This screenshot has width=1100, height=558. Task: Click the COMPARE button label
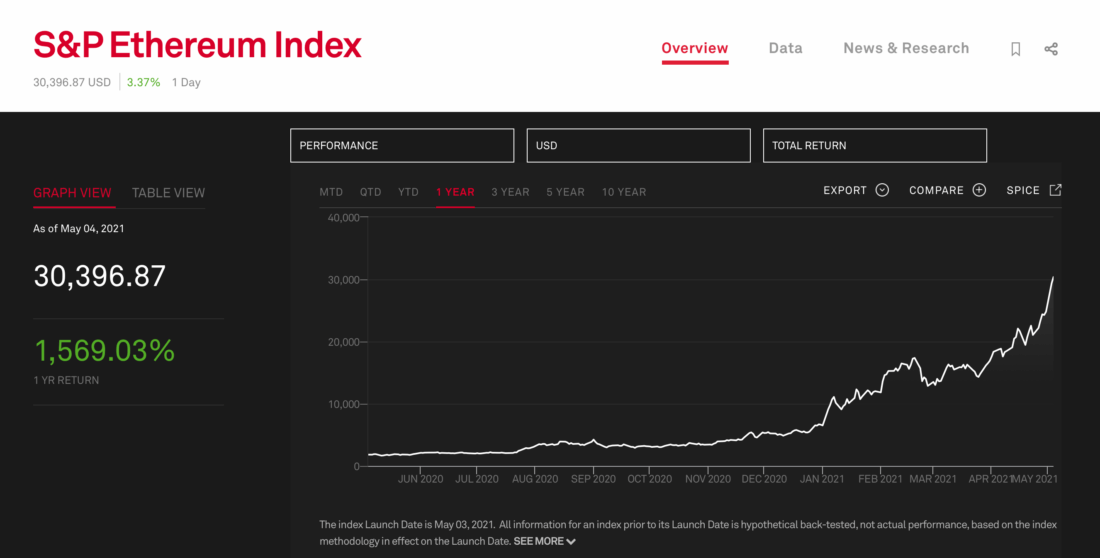point(937,190)
